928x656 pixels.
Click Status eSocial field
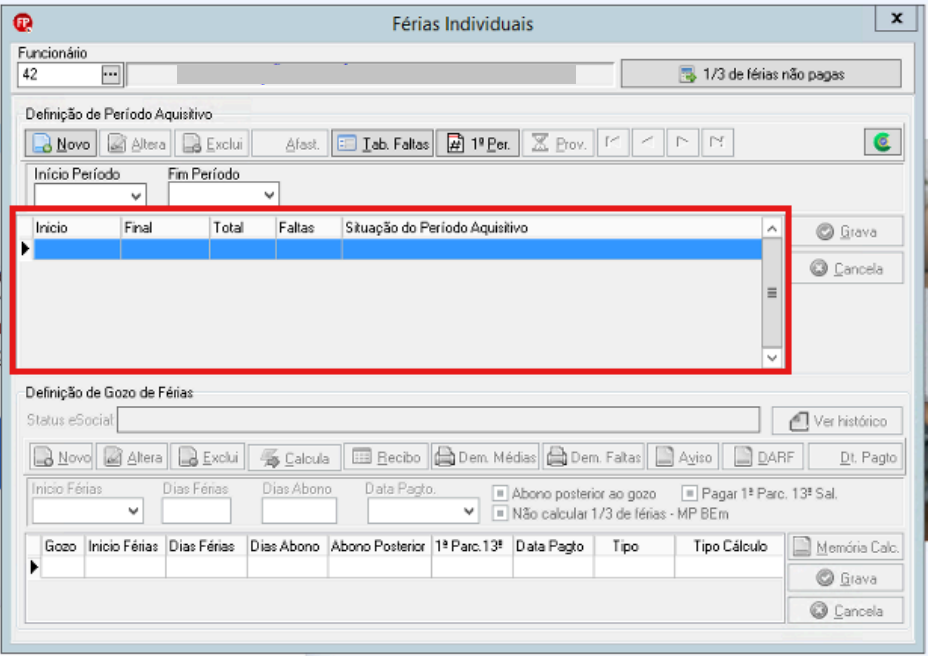(439, 420)
